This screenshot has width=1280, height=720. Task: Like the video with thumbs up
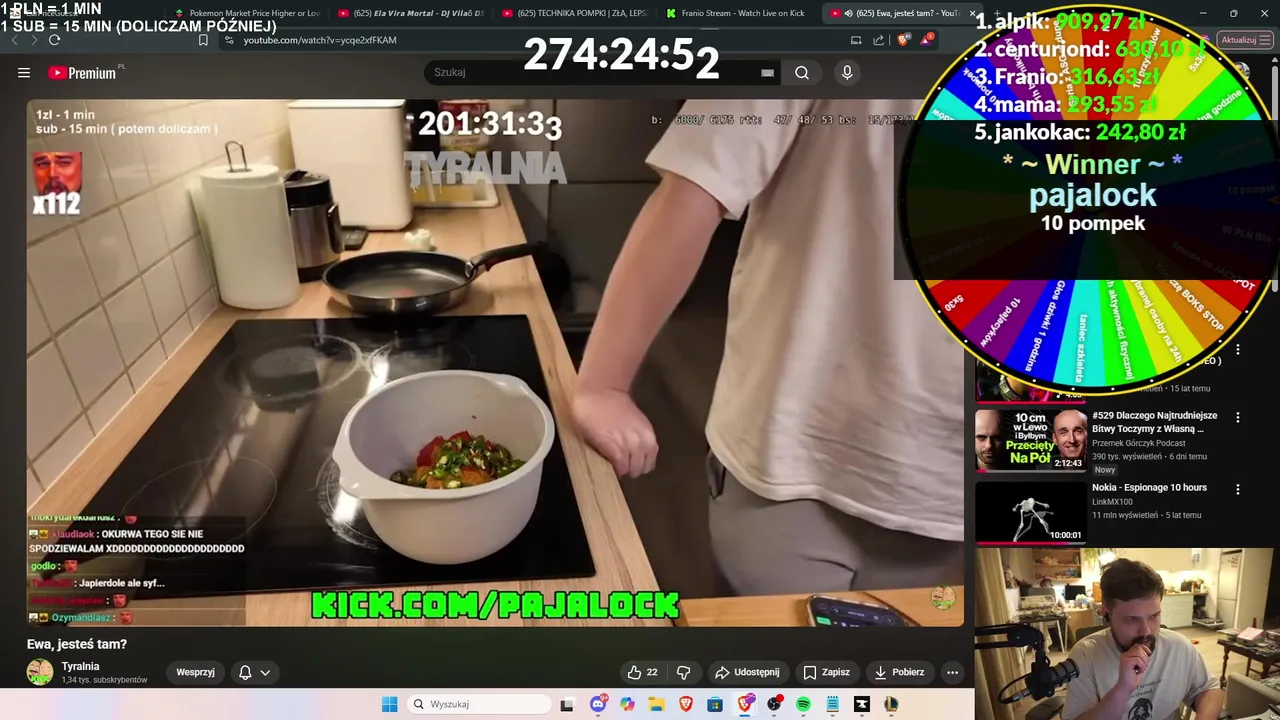(642, 672)
